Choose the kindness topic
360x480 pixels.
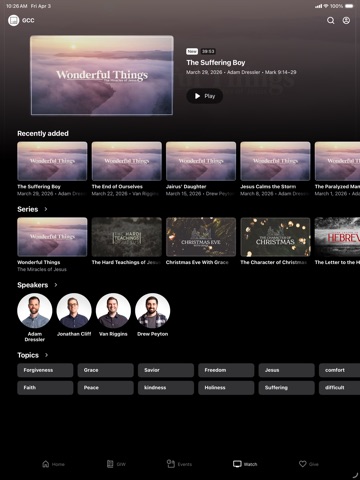click(x=166, y=388)
